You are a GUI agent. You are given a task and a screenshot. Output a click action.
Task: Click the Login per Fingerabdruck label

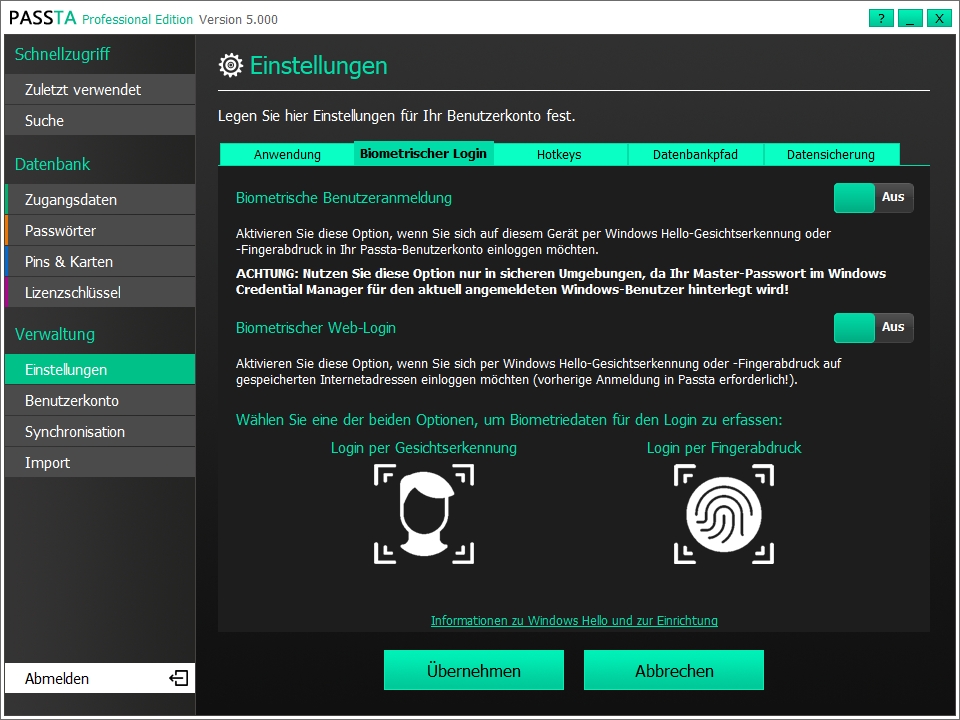coord(724,448)
